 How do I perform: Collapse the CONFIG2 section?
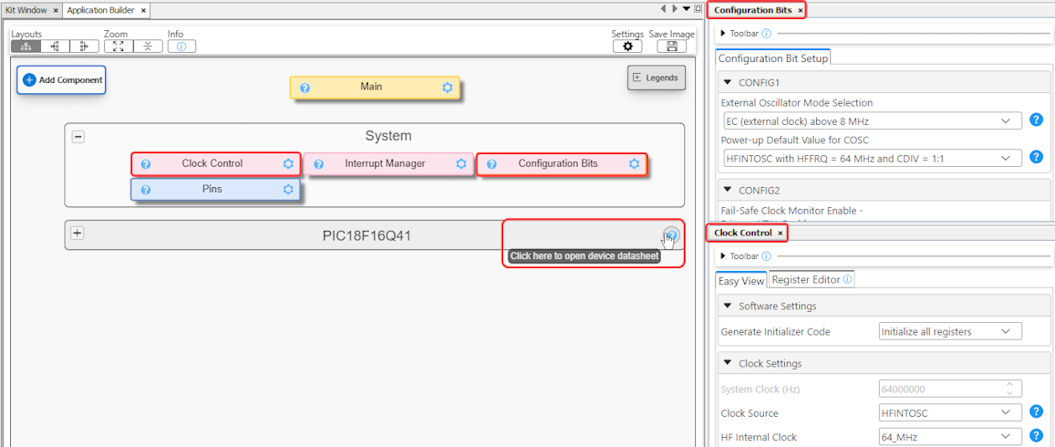point(728,191)
